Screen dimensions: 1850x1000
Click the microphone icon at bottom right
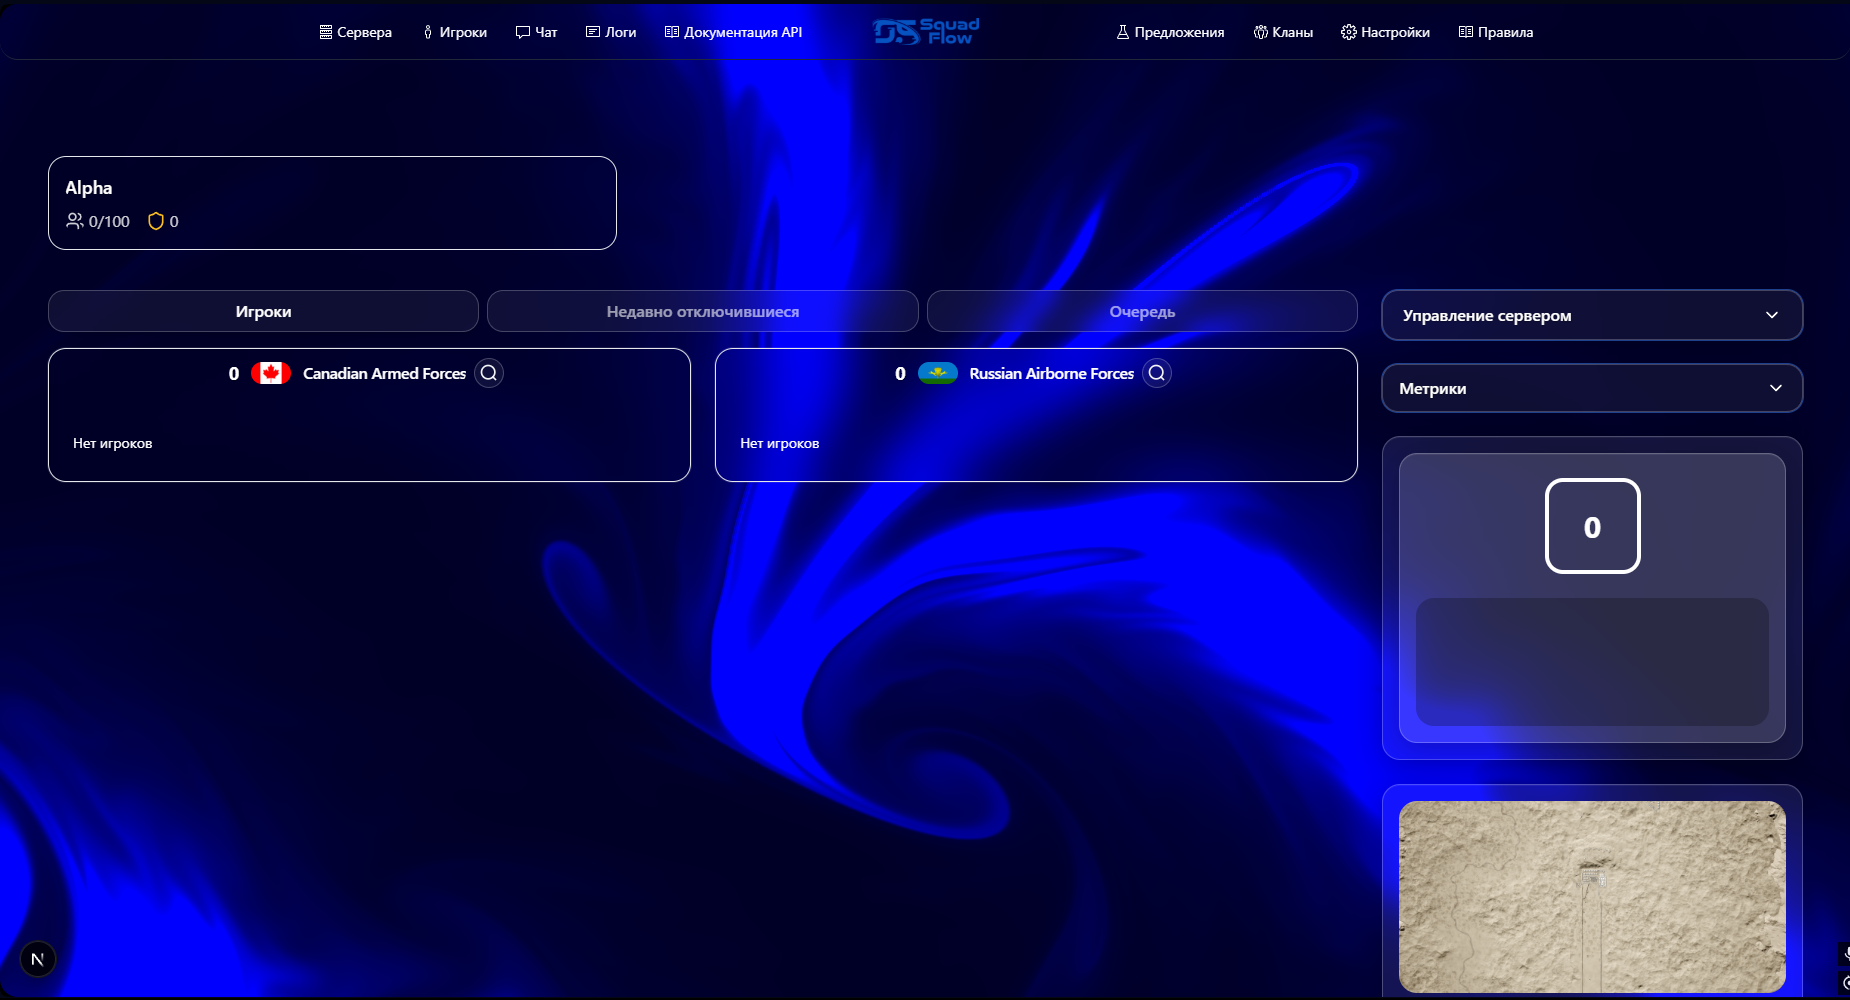coord(1847,953)
